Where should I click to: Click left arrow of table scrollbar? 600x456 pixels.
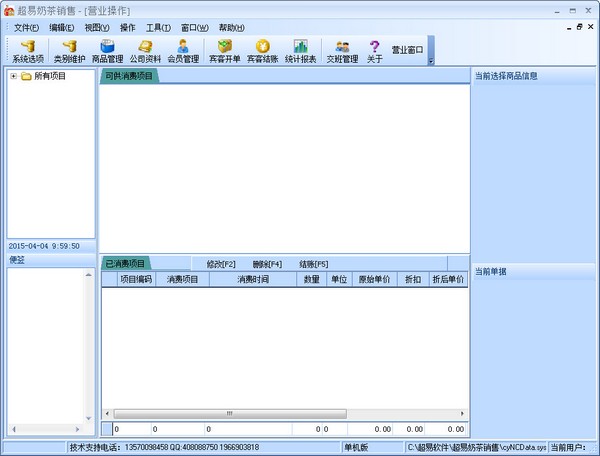tap(107, 414)
